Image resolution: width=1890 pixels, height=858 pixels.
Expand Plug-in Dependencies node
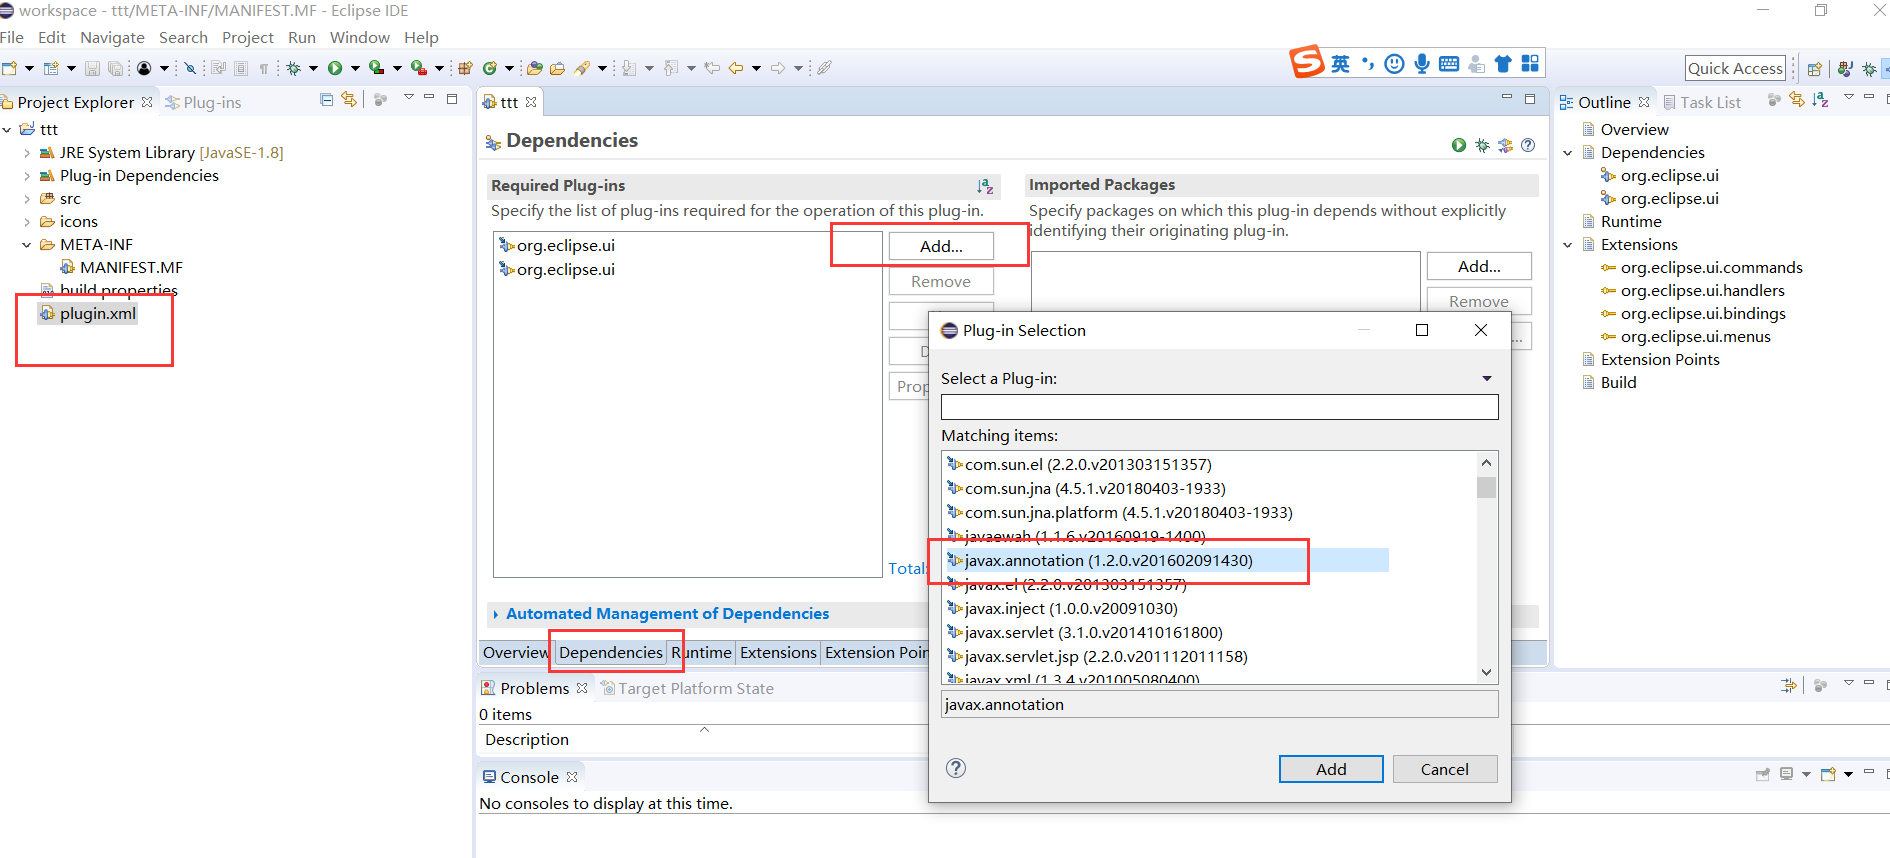pos(27,176)
